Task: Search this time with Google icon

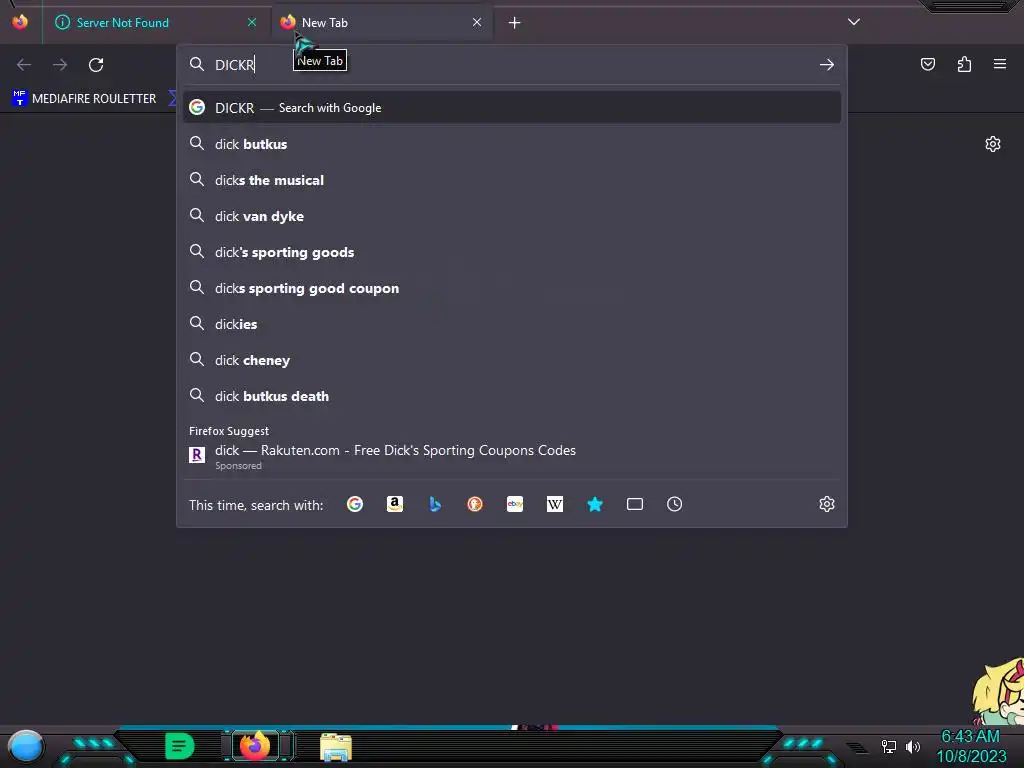Action: point(355,504)
